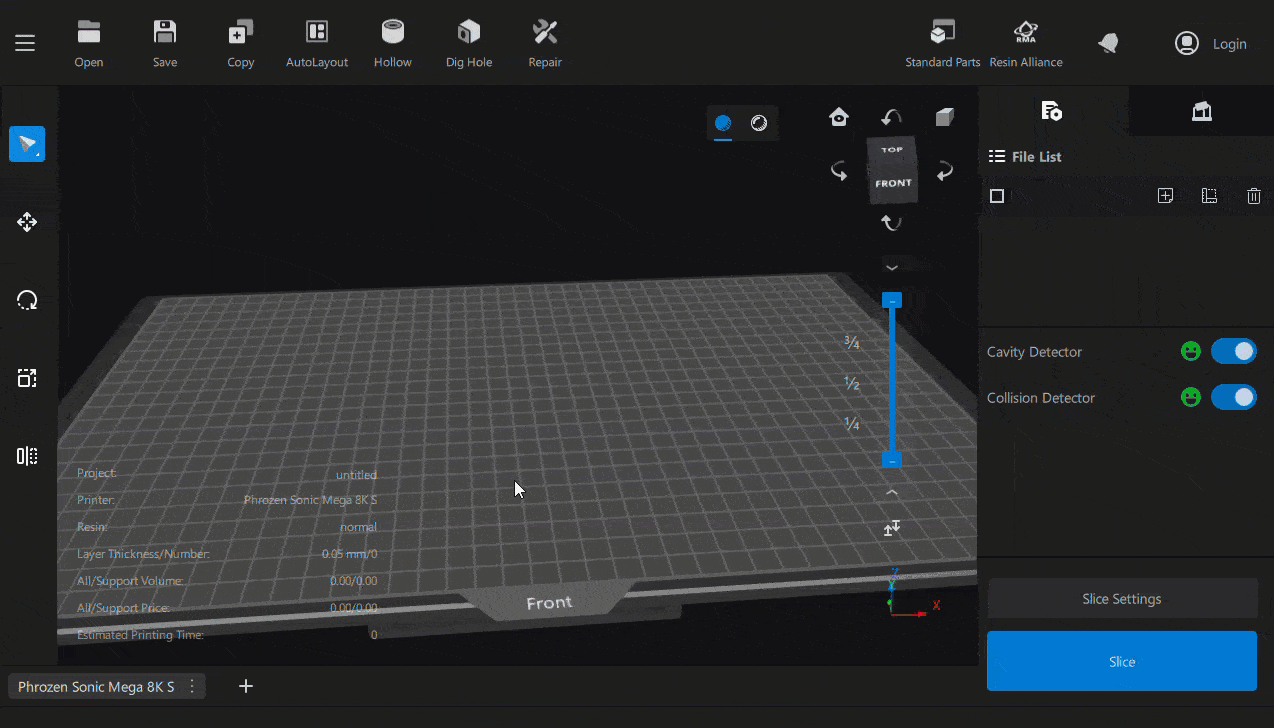Screen dimensions: 1274x728
Task: Select the Rotate tool in left sidebar
Action: coord(27,300)
